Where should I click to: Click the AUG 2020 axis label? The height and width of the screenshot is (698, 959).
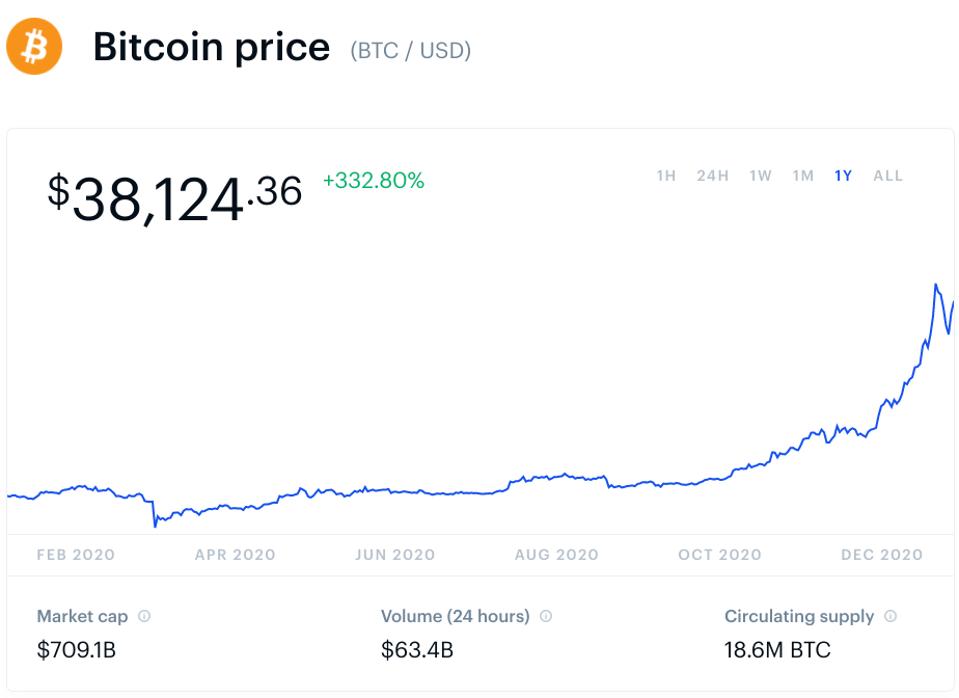pyautogui.click(x=556, y=555)
